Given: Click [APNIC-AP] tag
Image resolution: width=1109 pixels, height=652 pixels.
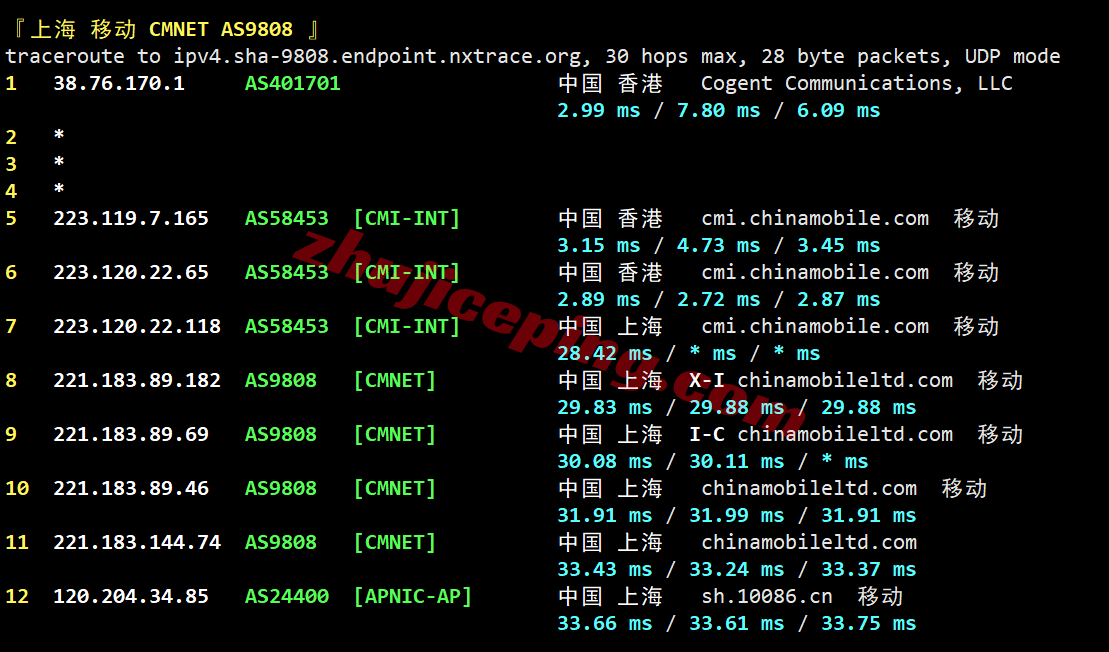Looking at the screenshot, I should [x=412, y=596].
